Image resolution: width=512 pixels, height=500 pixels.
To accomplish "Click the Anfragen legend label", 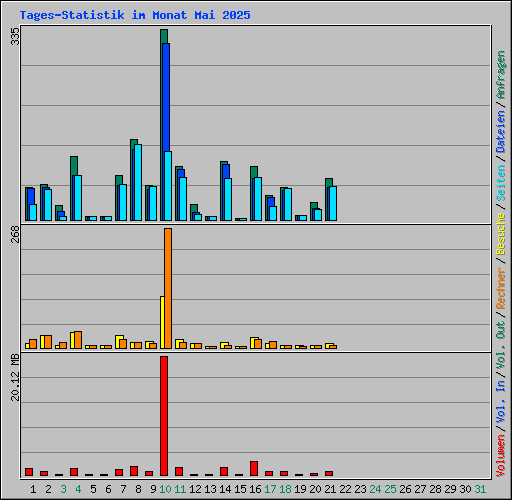I will coord(501,75).
